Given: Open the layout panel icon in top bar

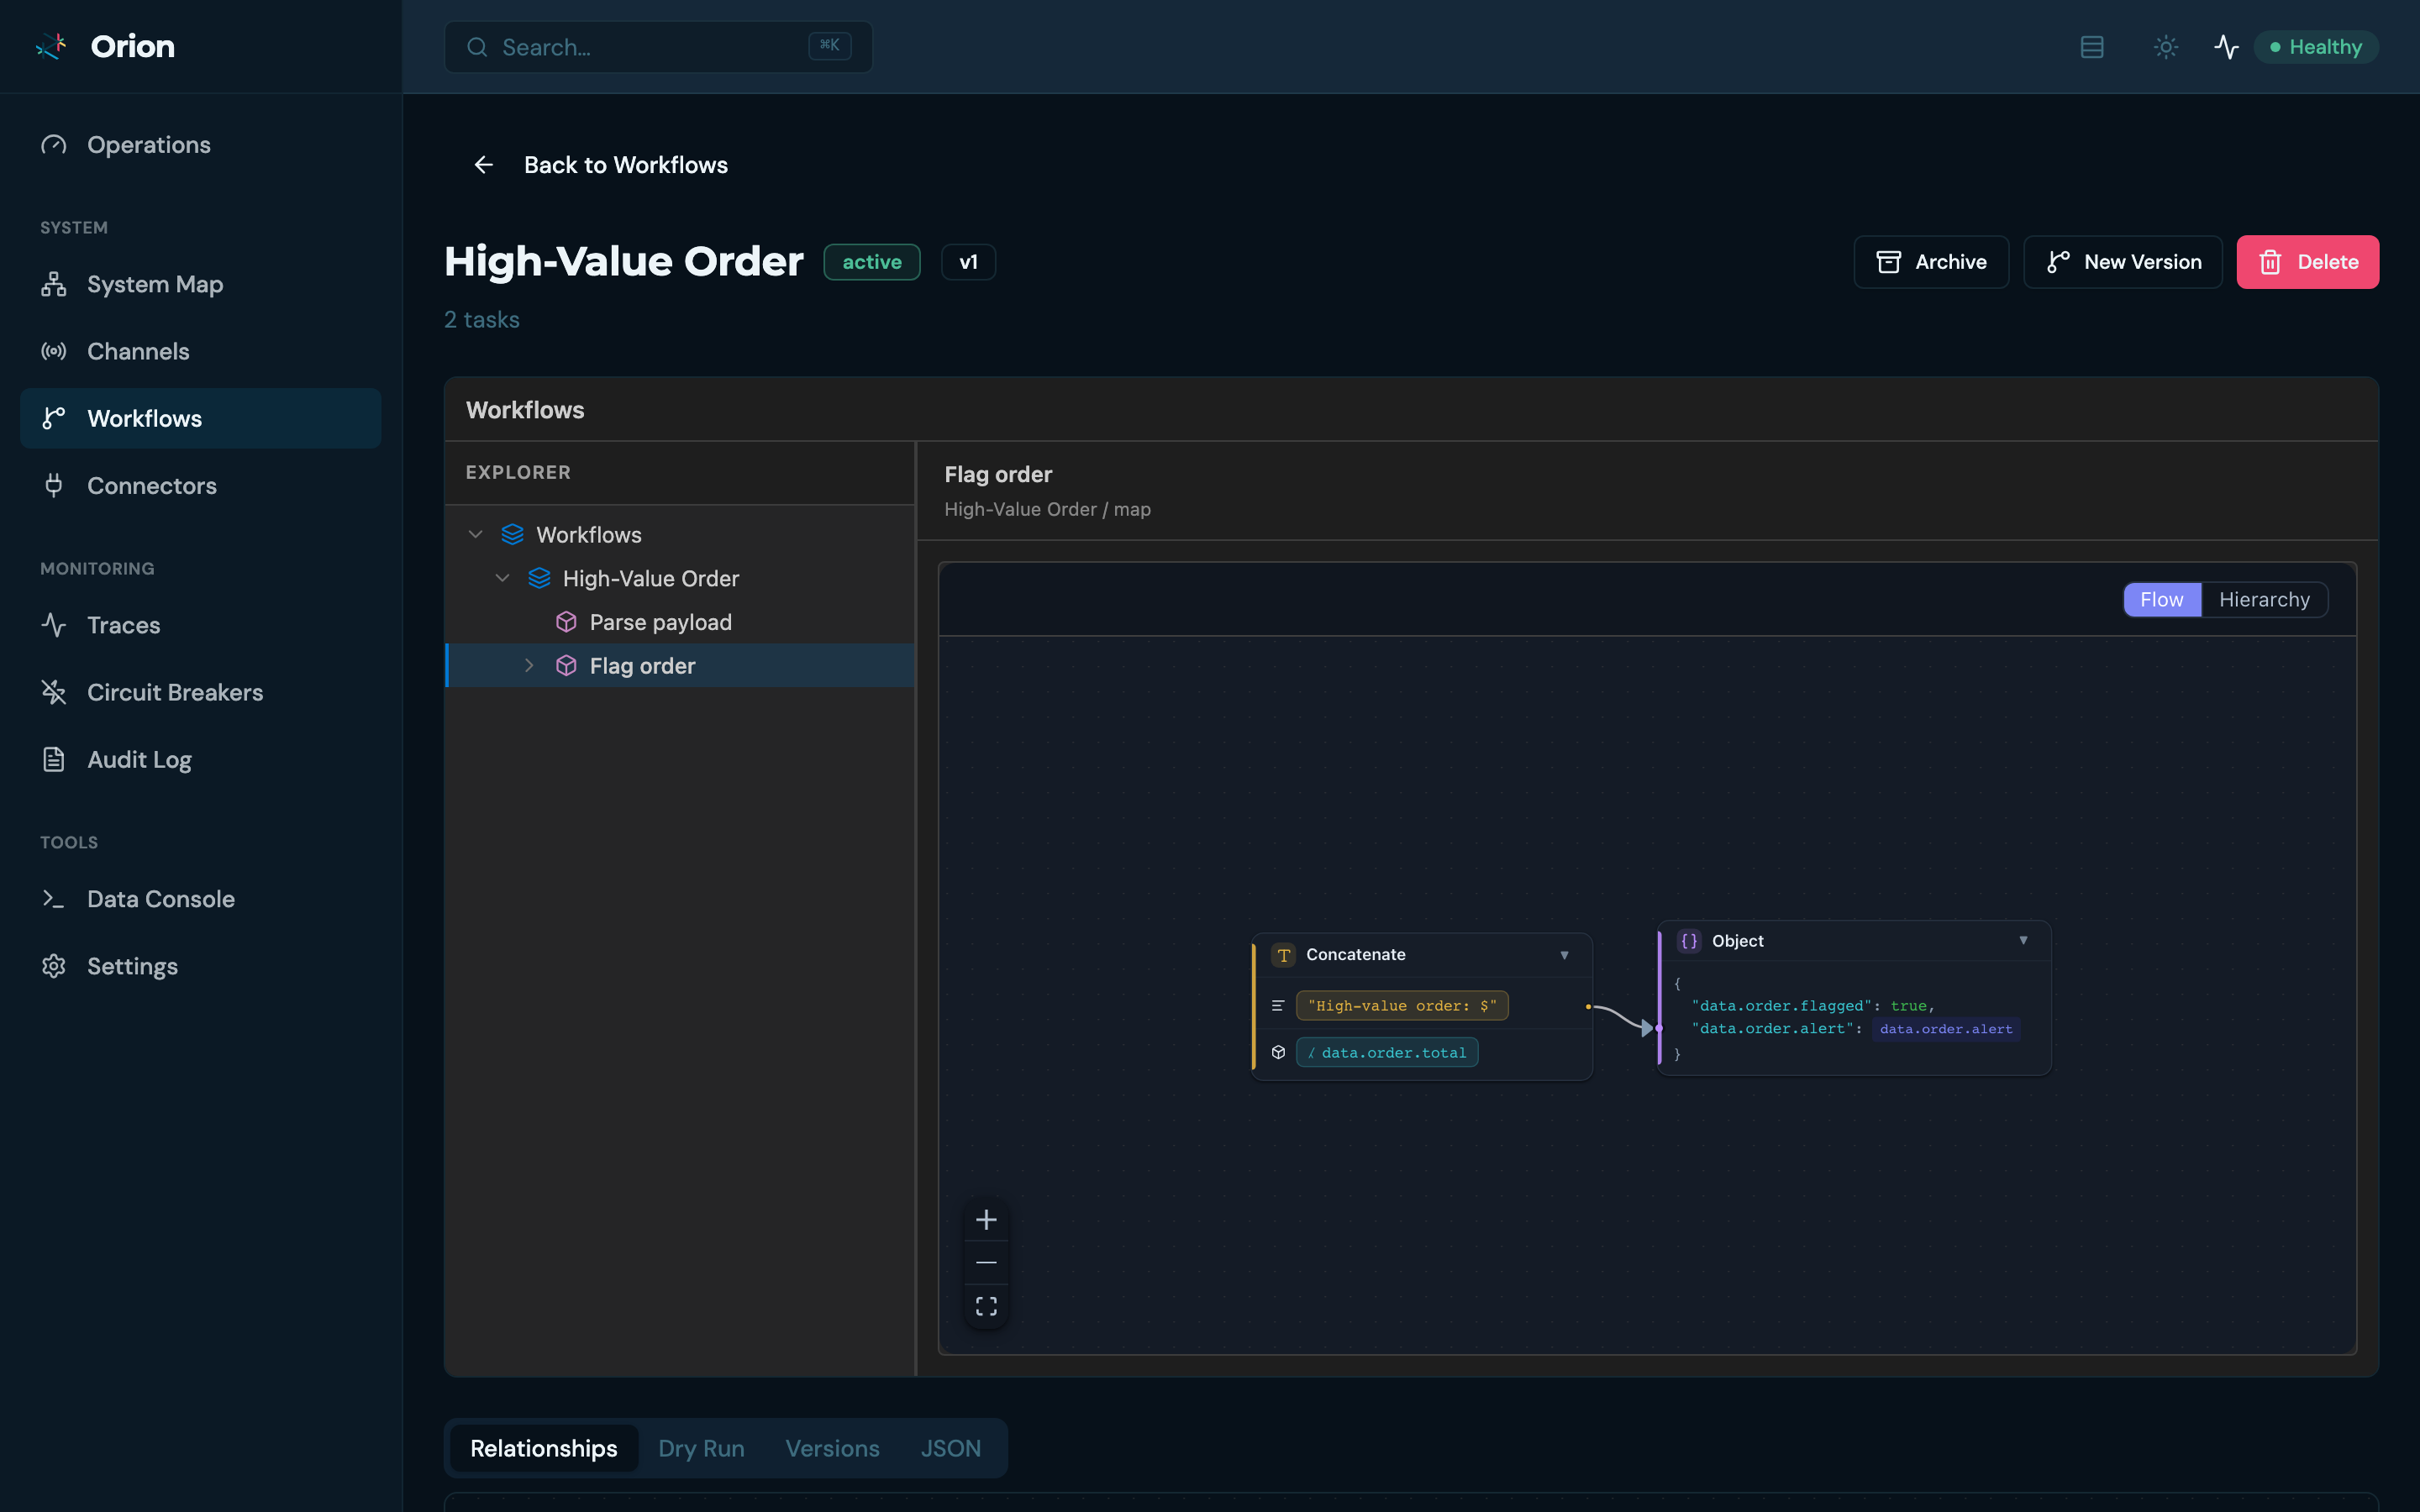Looking at the screenshot, I should [x=2091, y=47].
